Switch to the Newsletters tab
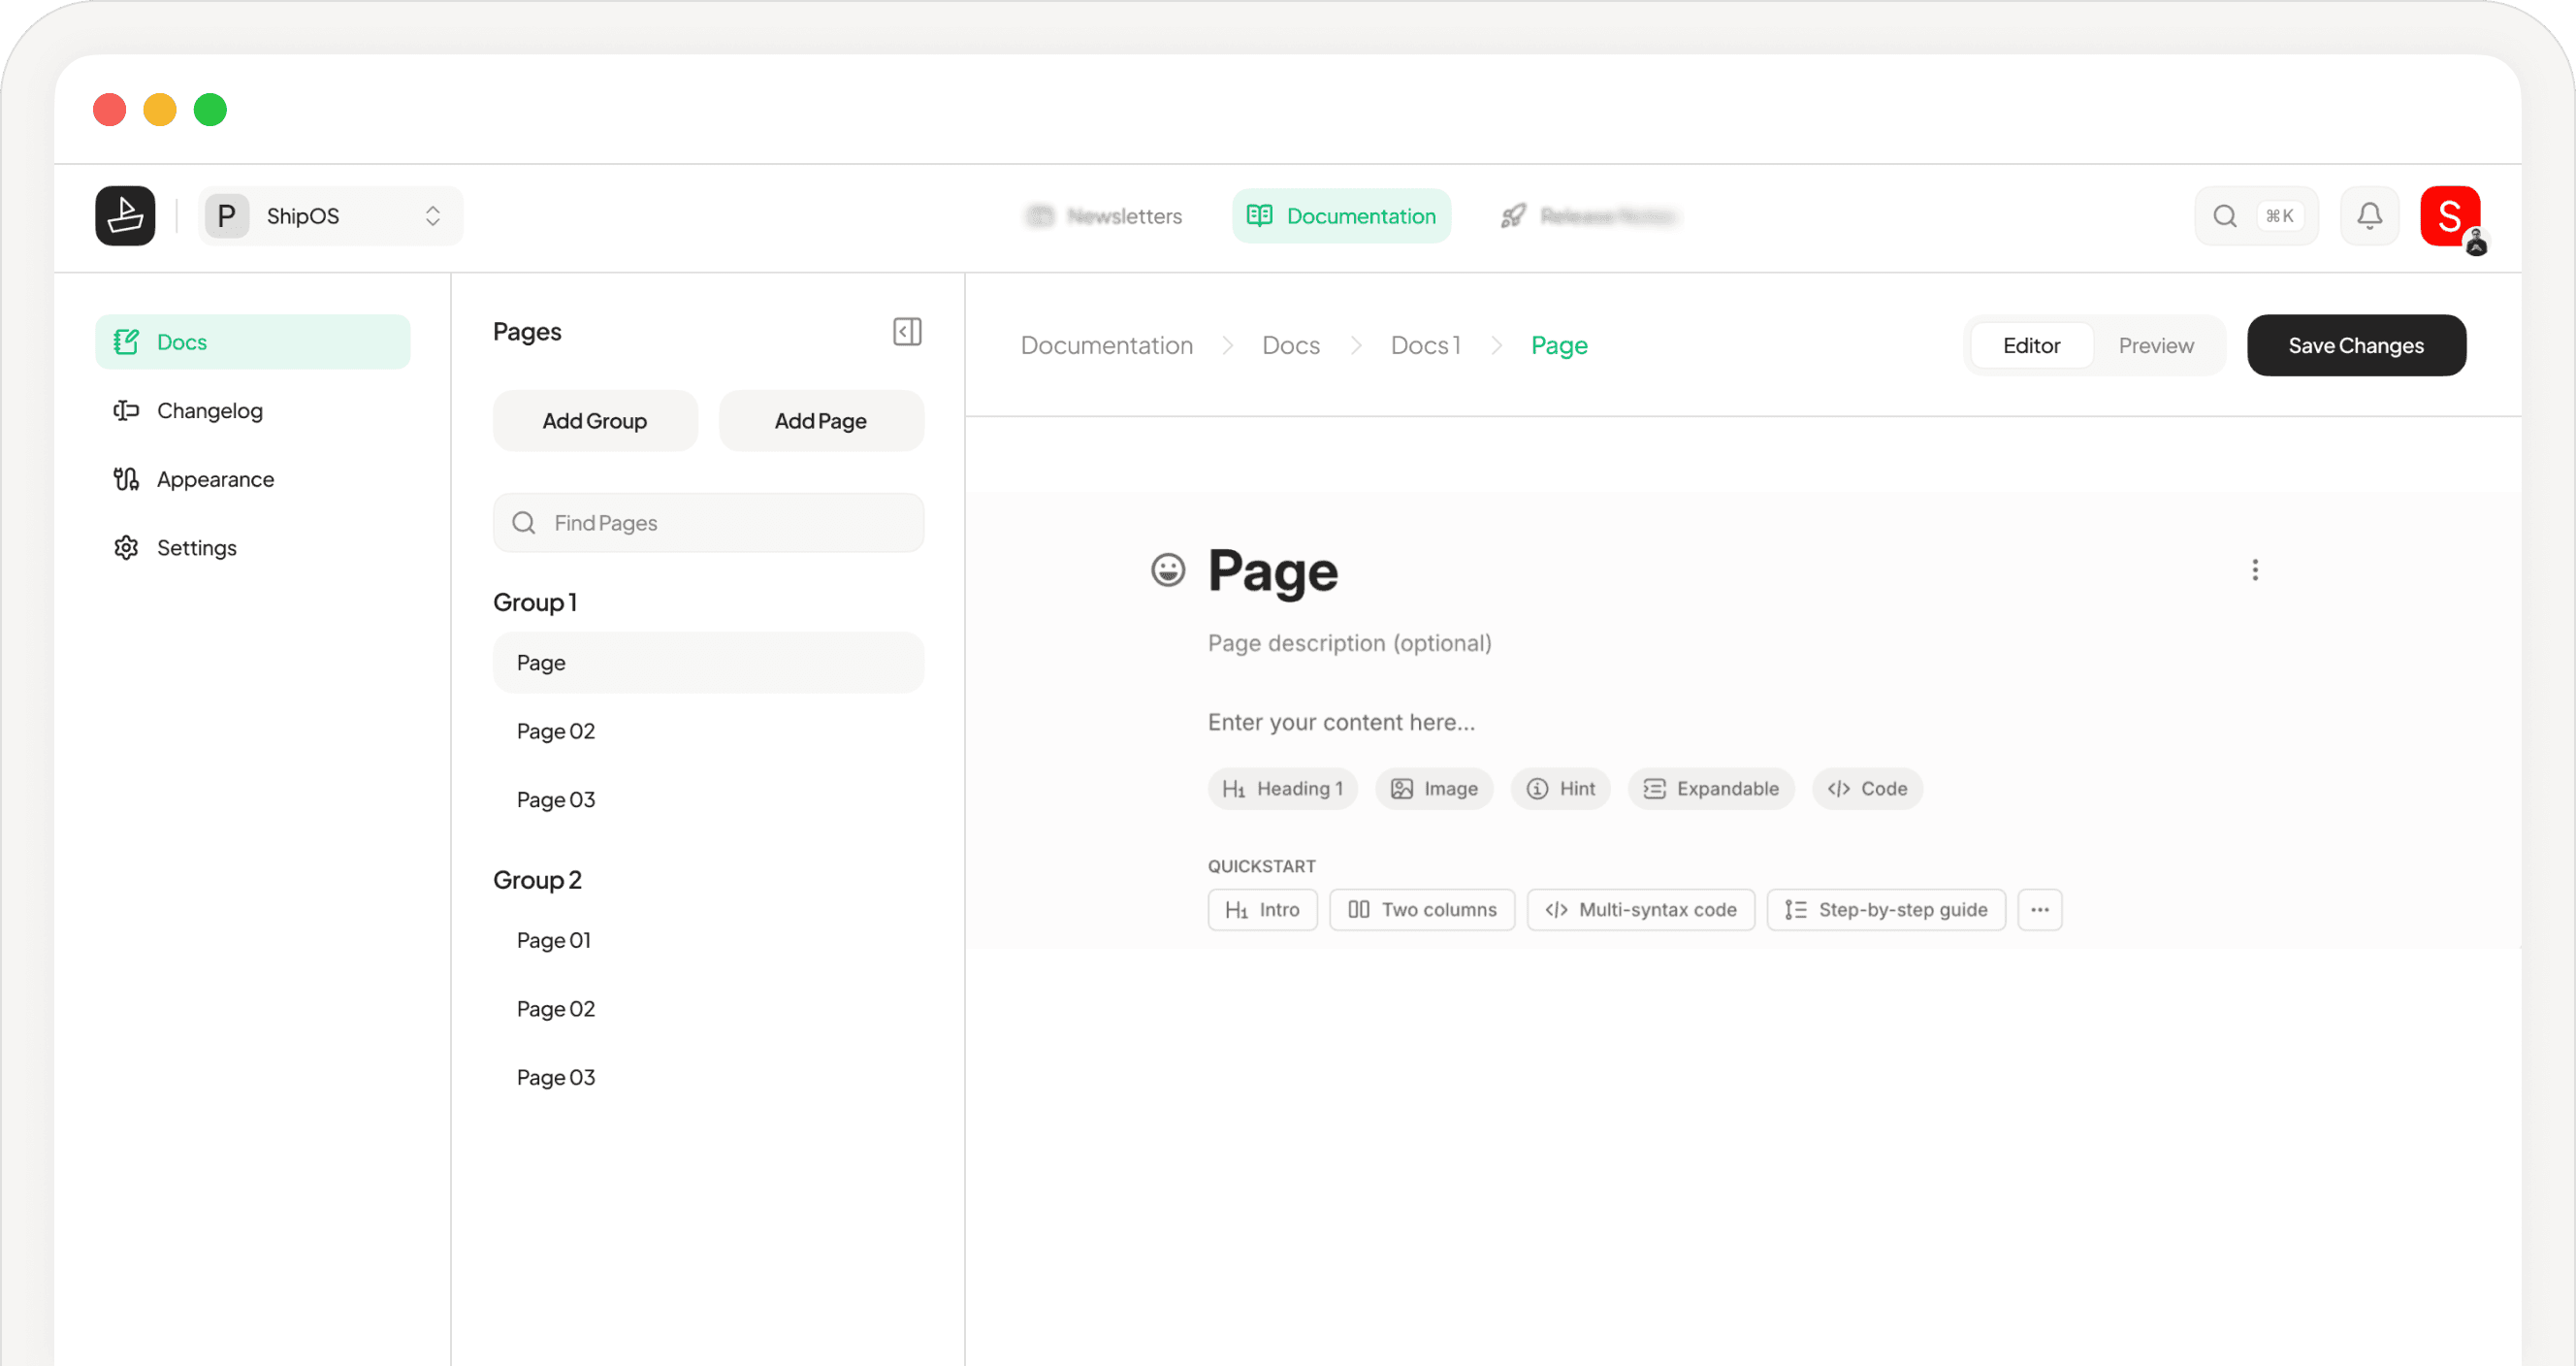The image size is (2576, 1366). coord(1105,215)
